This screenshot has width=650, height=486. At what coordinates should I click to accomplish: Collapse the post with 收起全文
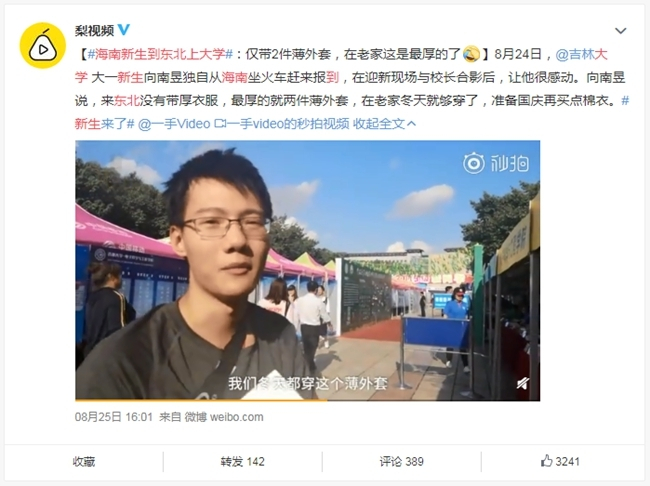[384, 124]
